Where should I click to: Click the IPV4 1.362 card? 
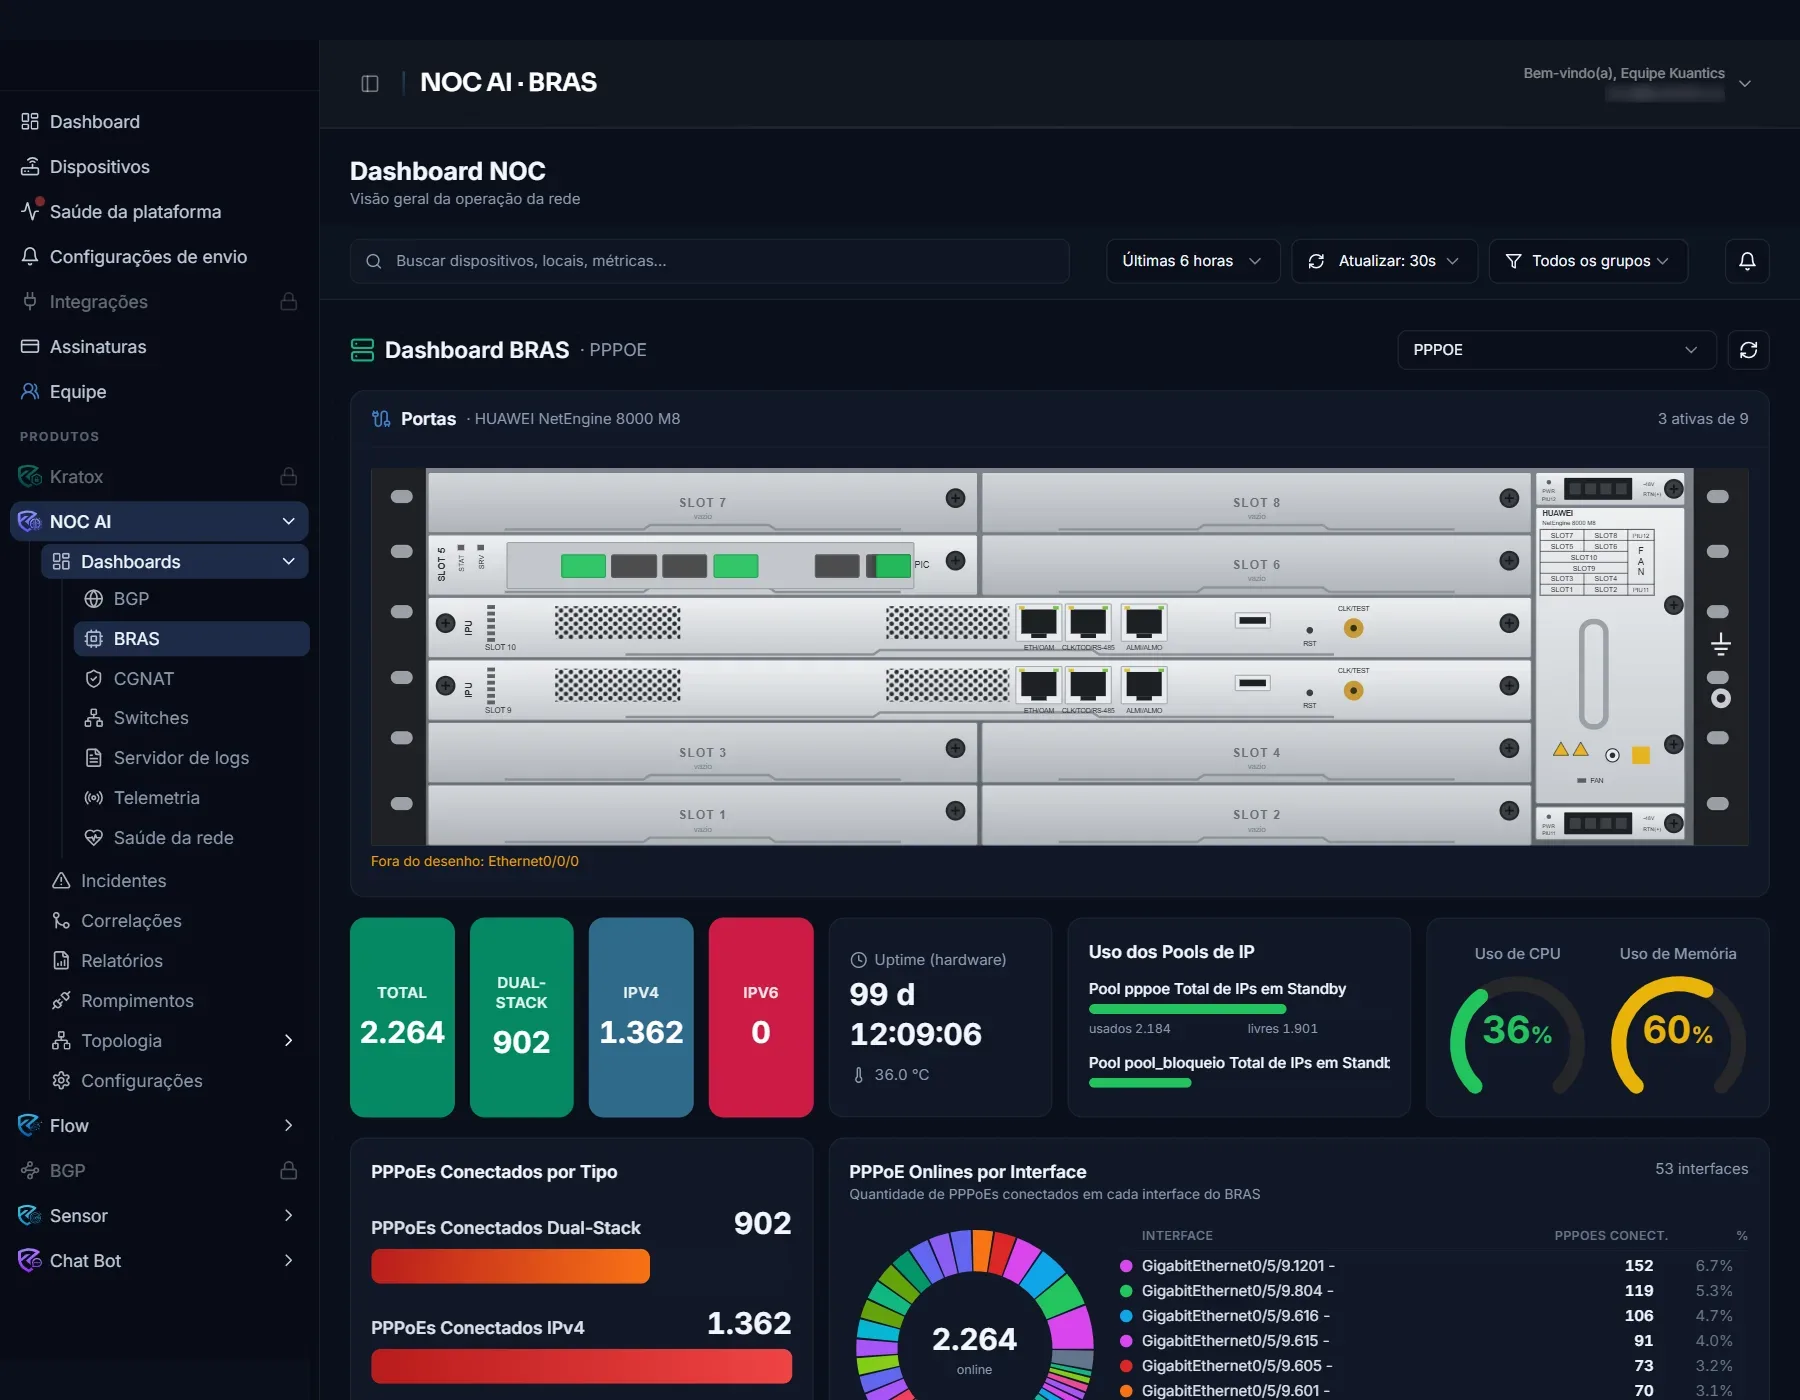coord(641,1017)
